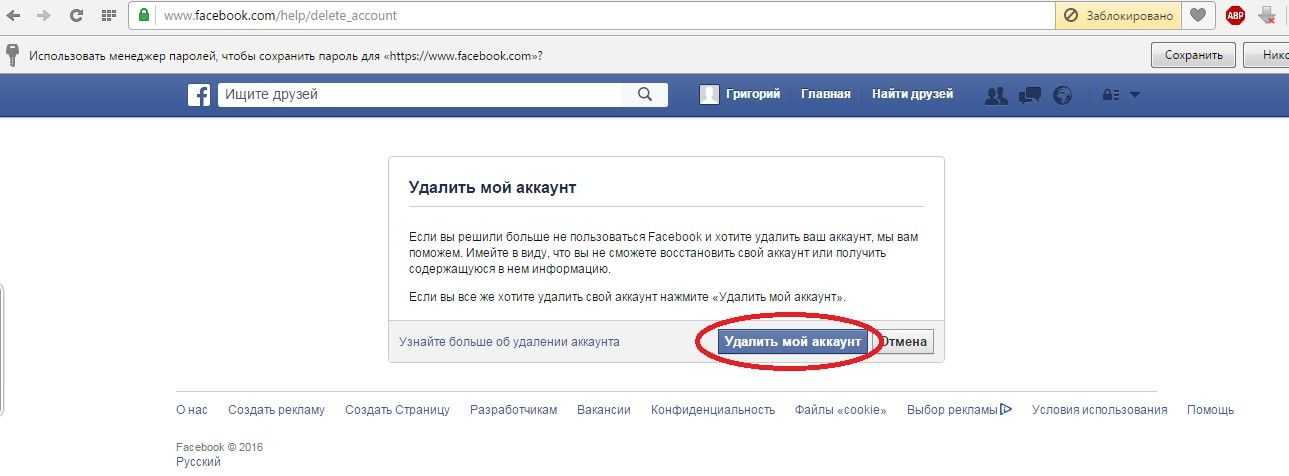Click the profile picture thumbnail

tap(709, 95)
